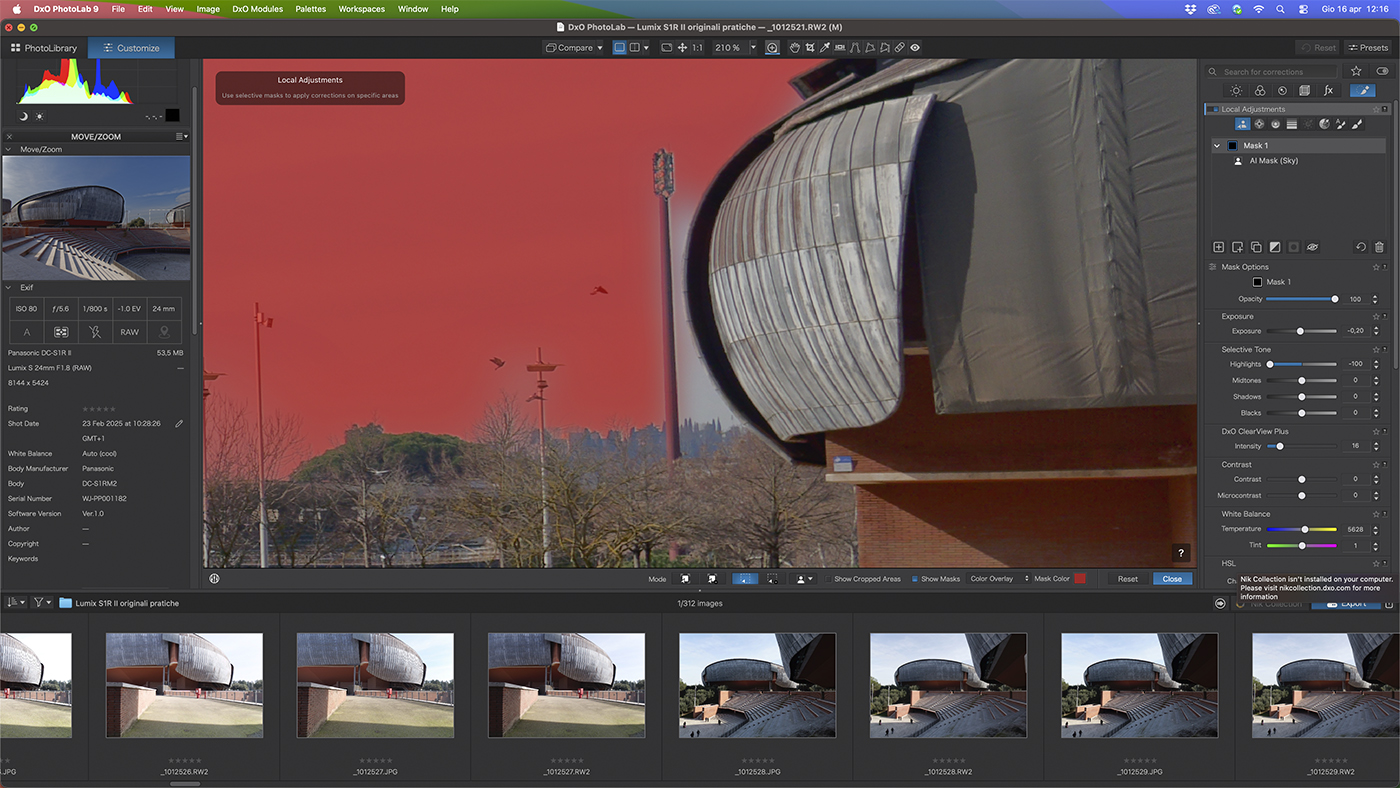Image resolution: width=1400 pixels, height=788 pixels.
Task: Delete the selected mask with trash icon
Action: (x=1379, y=247)
